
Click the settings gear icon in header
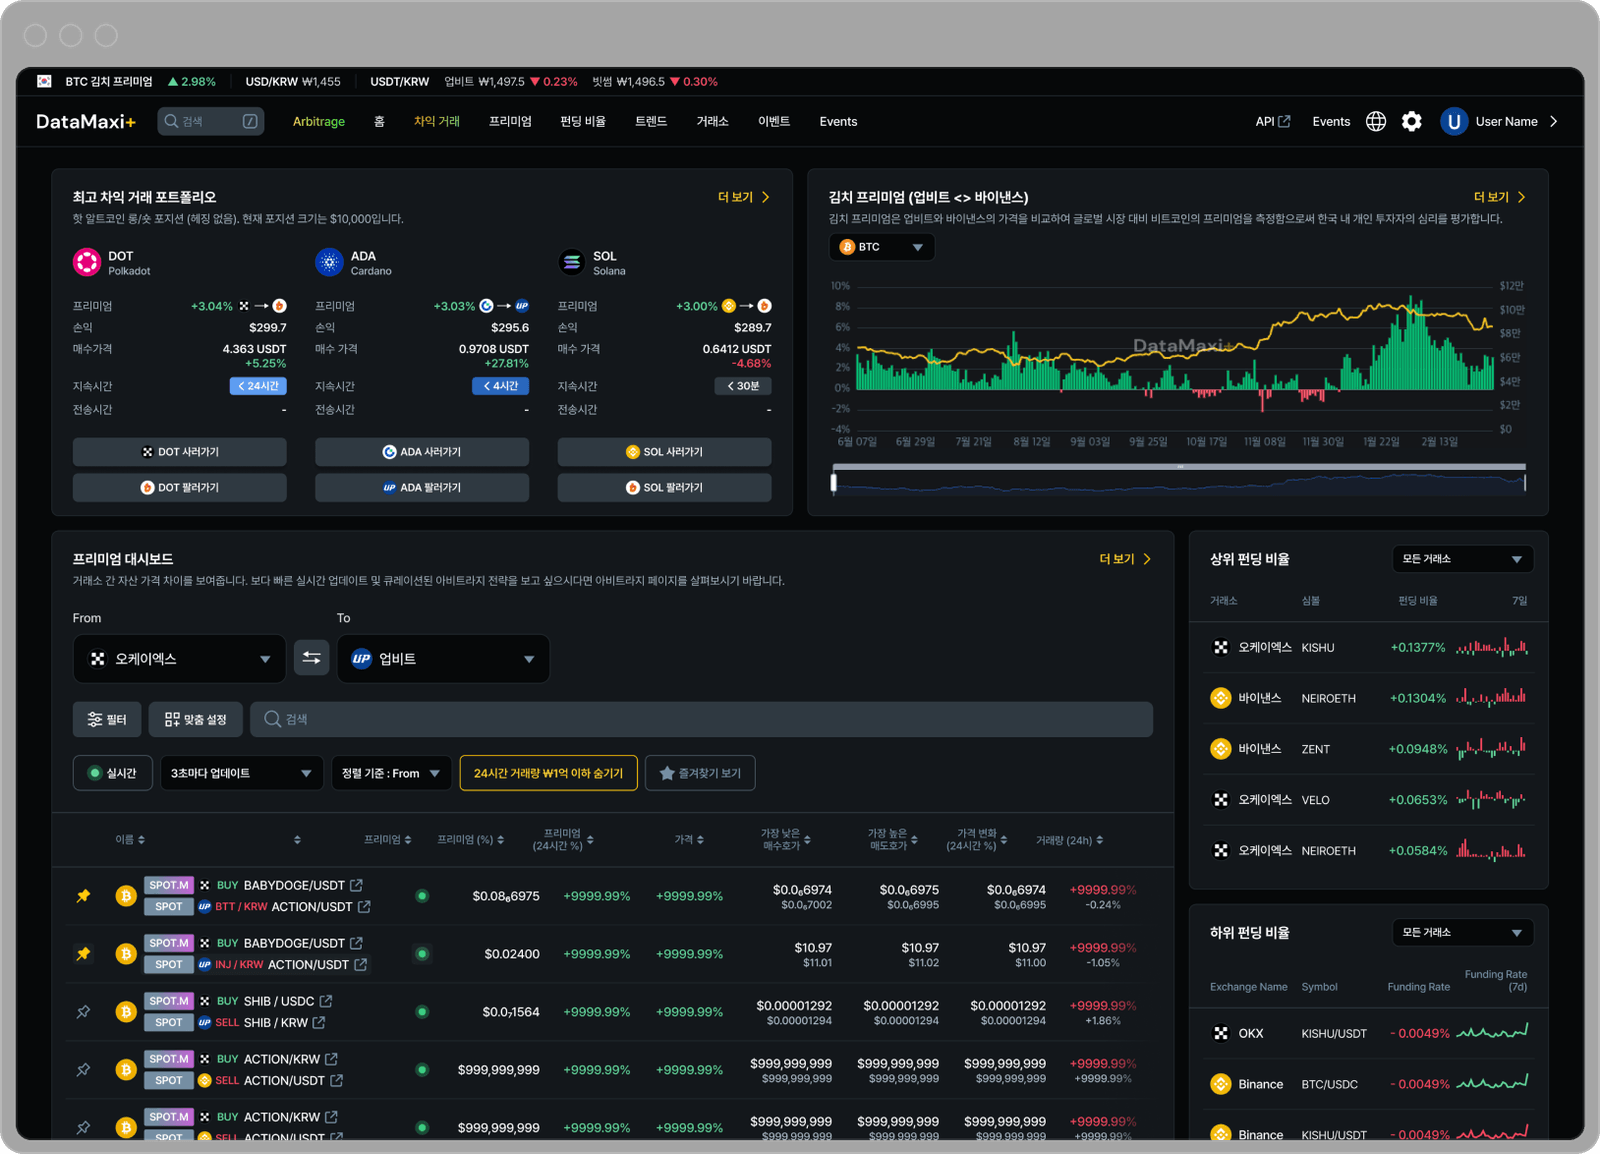pyautogui.click(x=1411, y=122)
